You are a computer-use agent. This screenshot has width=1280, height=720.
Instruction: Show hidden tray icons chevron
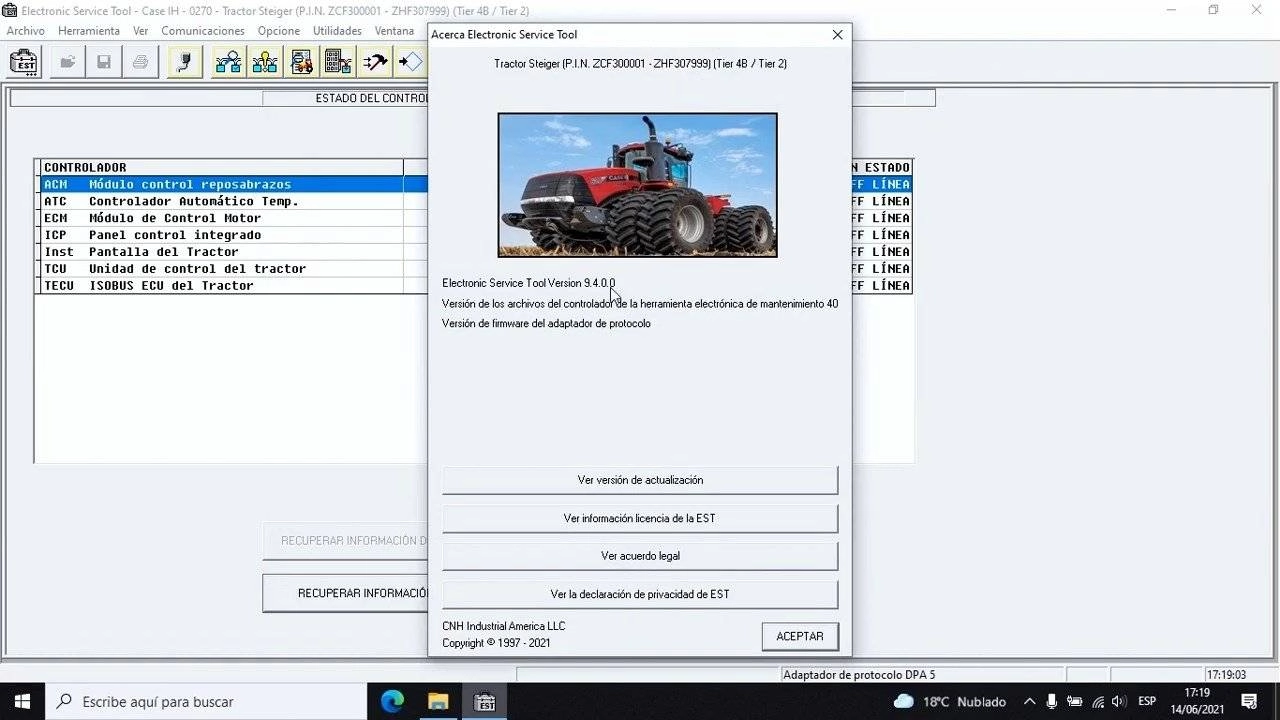pos(1030,701)
